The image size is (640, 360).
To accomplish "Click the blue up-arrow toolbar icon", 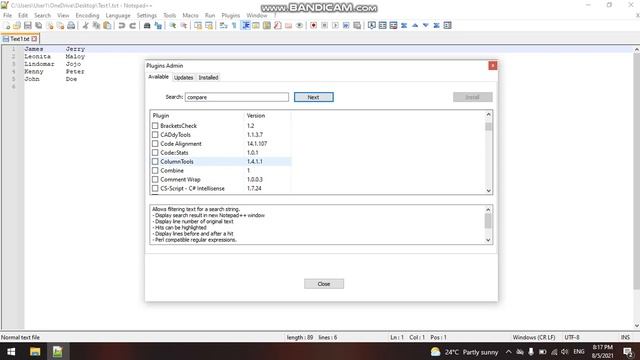I will (x=415, y=25).
